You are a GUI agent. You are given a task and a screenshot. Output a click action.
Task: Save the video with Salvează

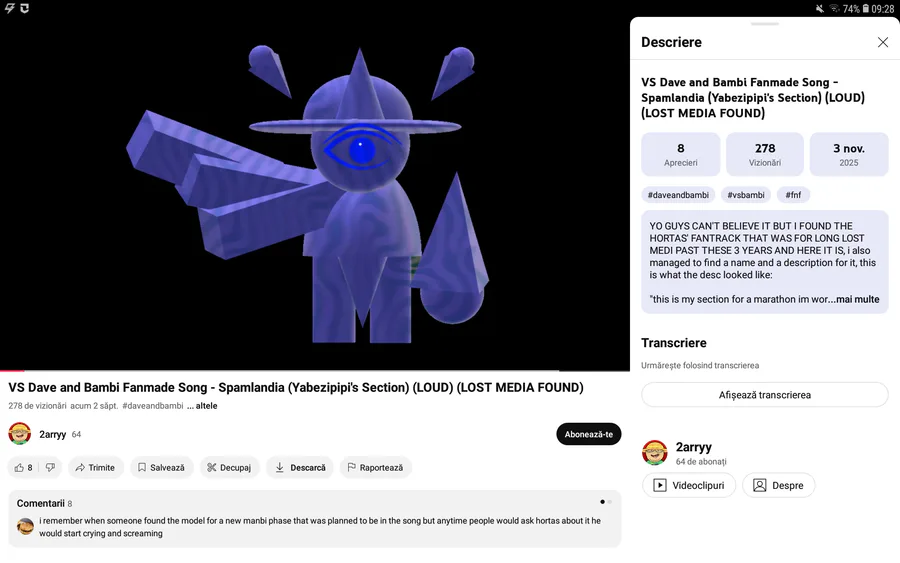[x=162, y=468]
